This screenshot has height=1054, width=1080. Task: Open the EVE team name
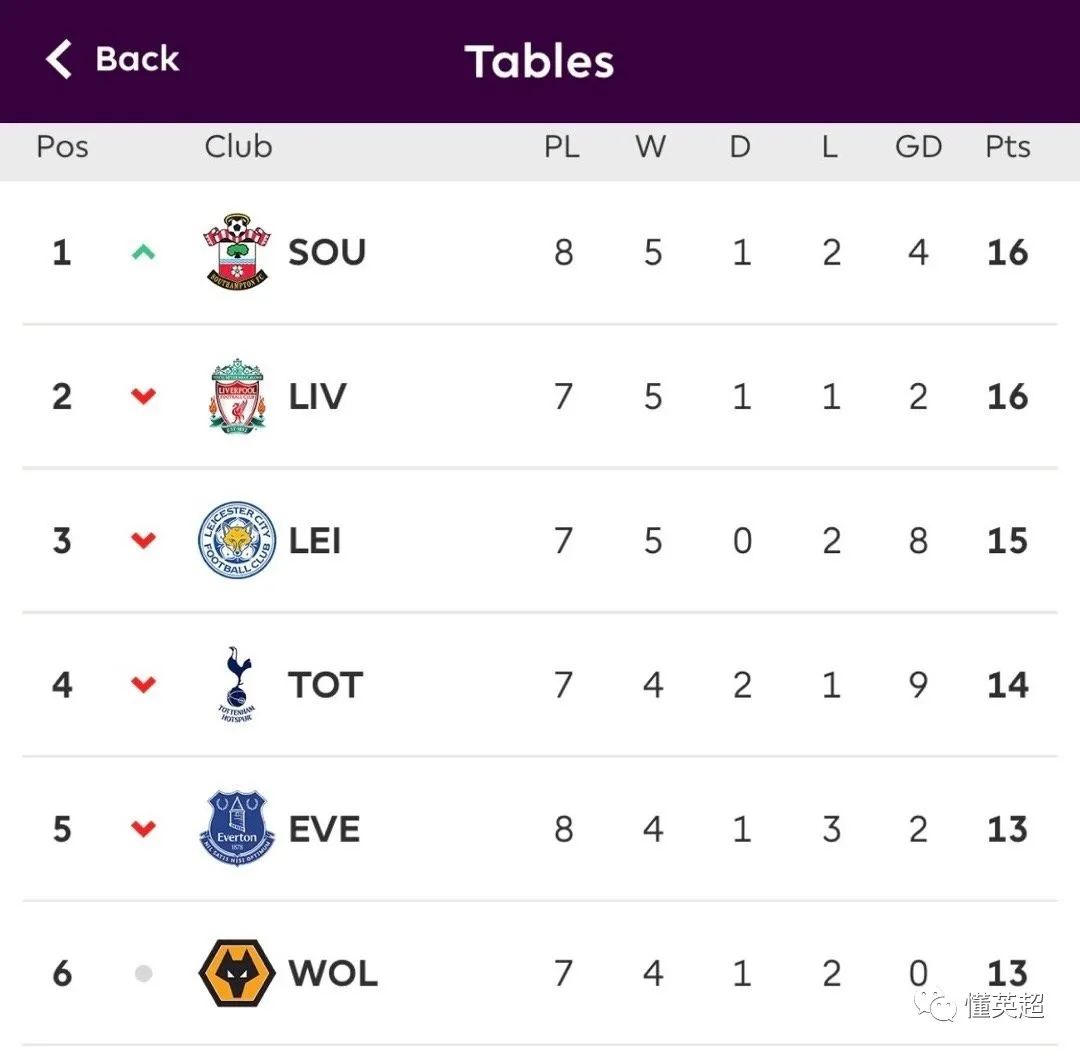point(324,829)
